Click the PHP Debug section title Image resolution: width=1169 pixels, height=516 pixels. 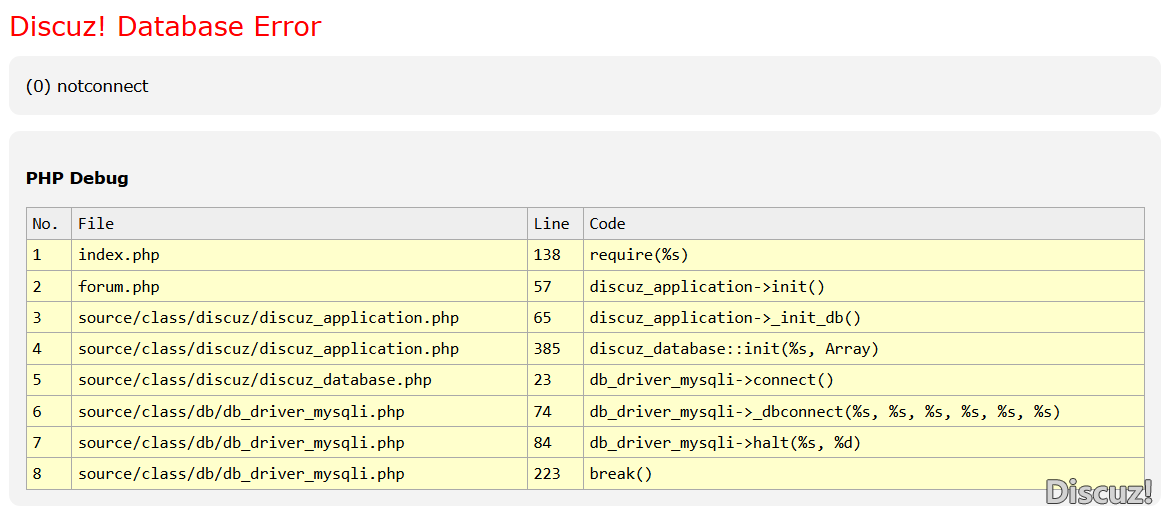(77, 178)
